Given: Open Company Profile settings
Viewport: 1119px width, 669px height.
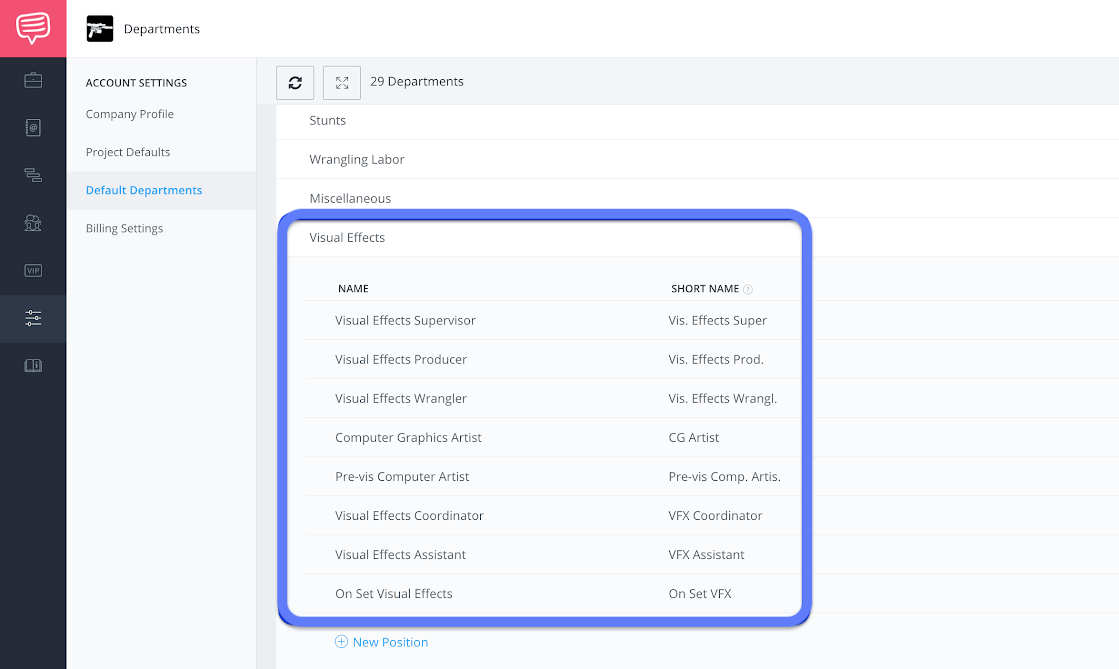Looking at the screenshot, I should (x=130, y=114).
